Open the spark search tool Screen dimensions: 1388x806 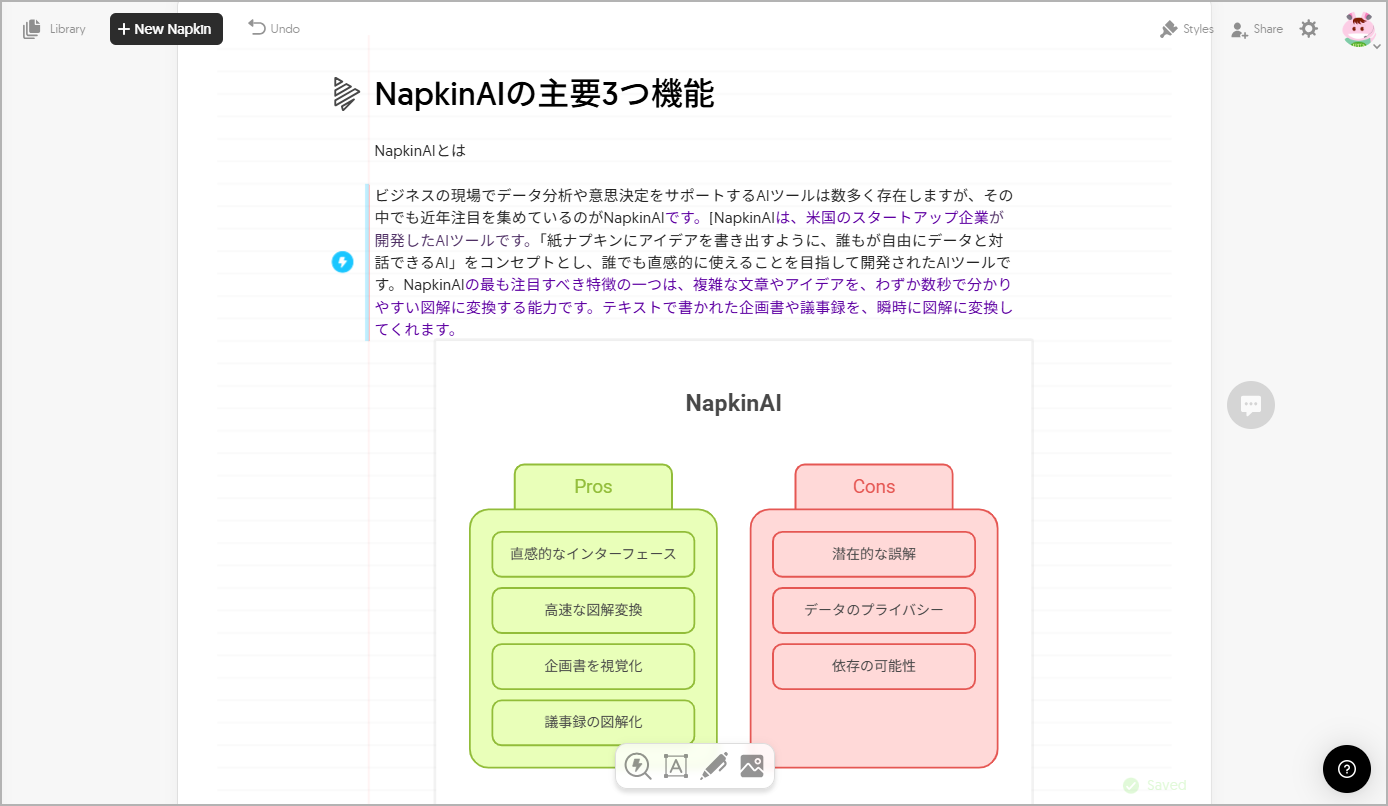(637, 766)
